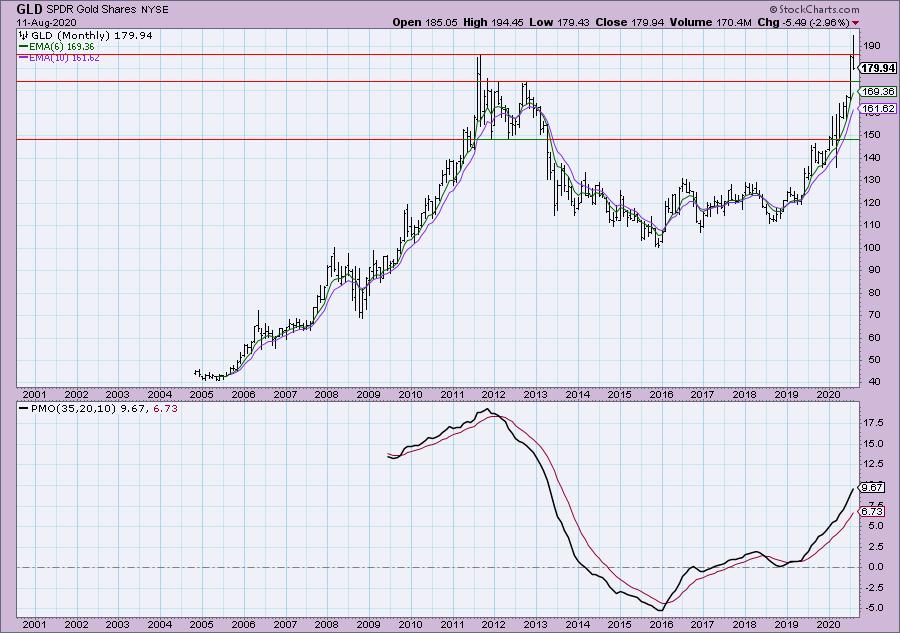Click the candlestick icon in GLD legend
900x633 pixels.
coord(24,36)
